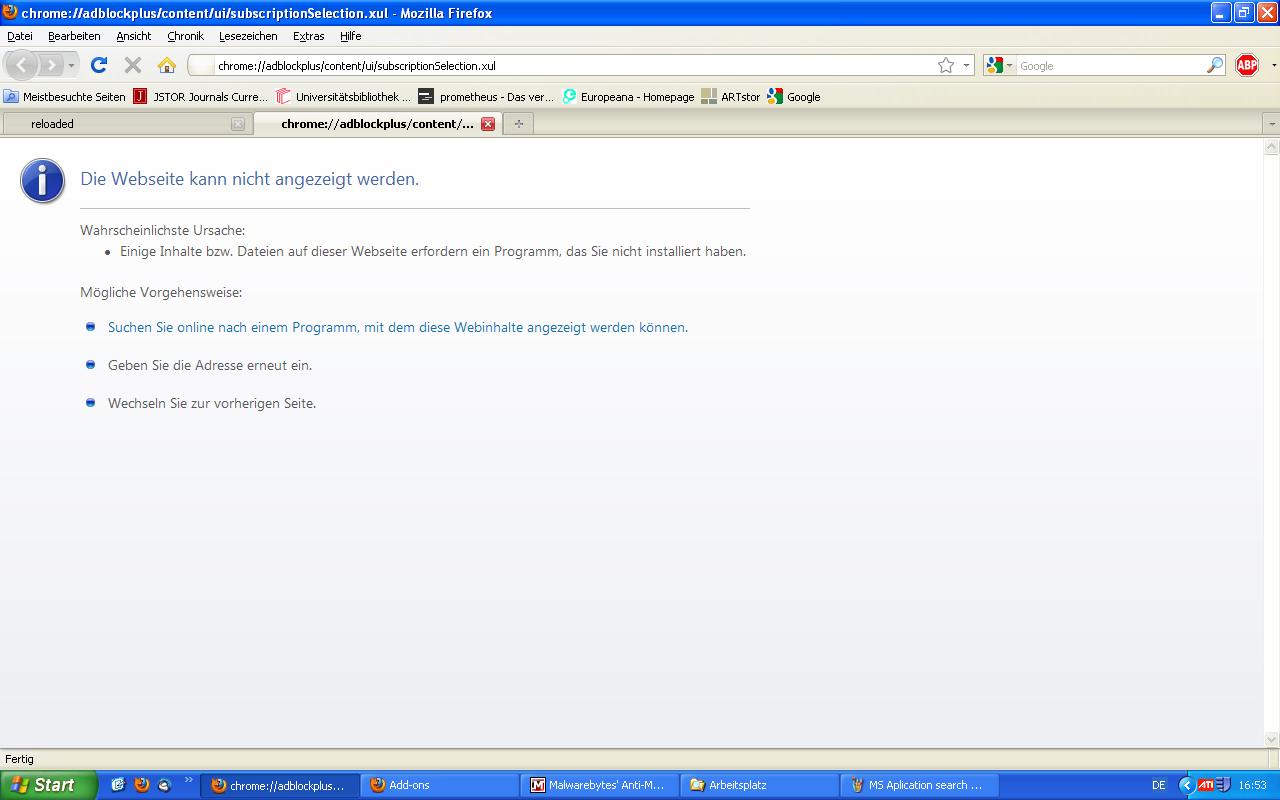Close the reloaded tab
This screenshot has width=1280, height=800.
[237, 124]
